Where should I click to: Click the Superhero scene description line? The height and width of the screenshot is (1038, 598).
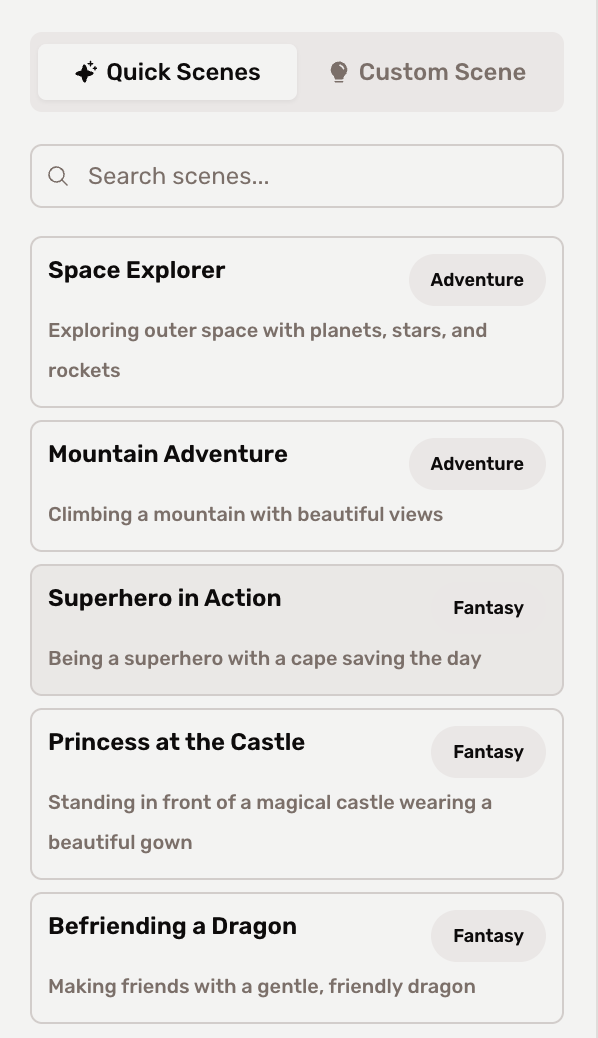(x=264, y=657)
